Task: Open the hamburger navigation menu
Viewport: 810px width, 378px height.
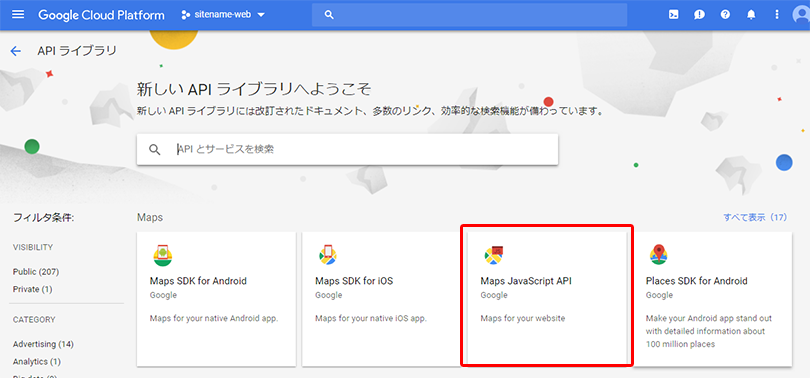Action: [x=18, y=14]
